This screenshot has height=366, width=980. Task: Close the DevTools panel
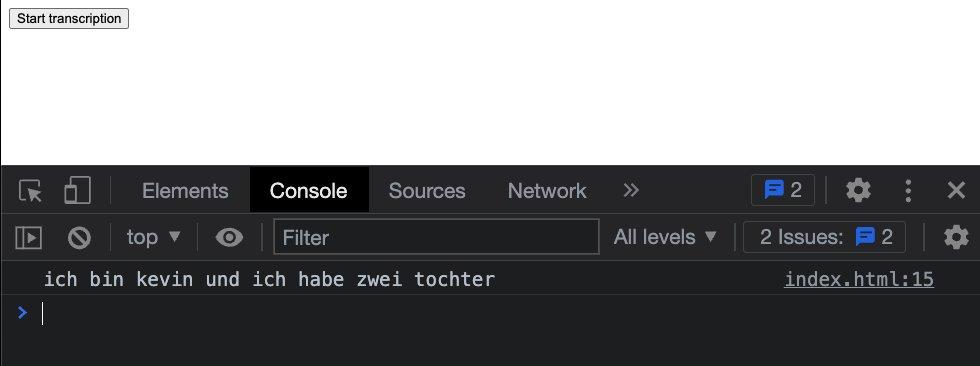956,190
